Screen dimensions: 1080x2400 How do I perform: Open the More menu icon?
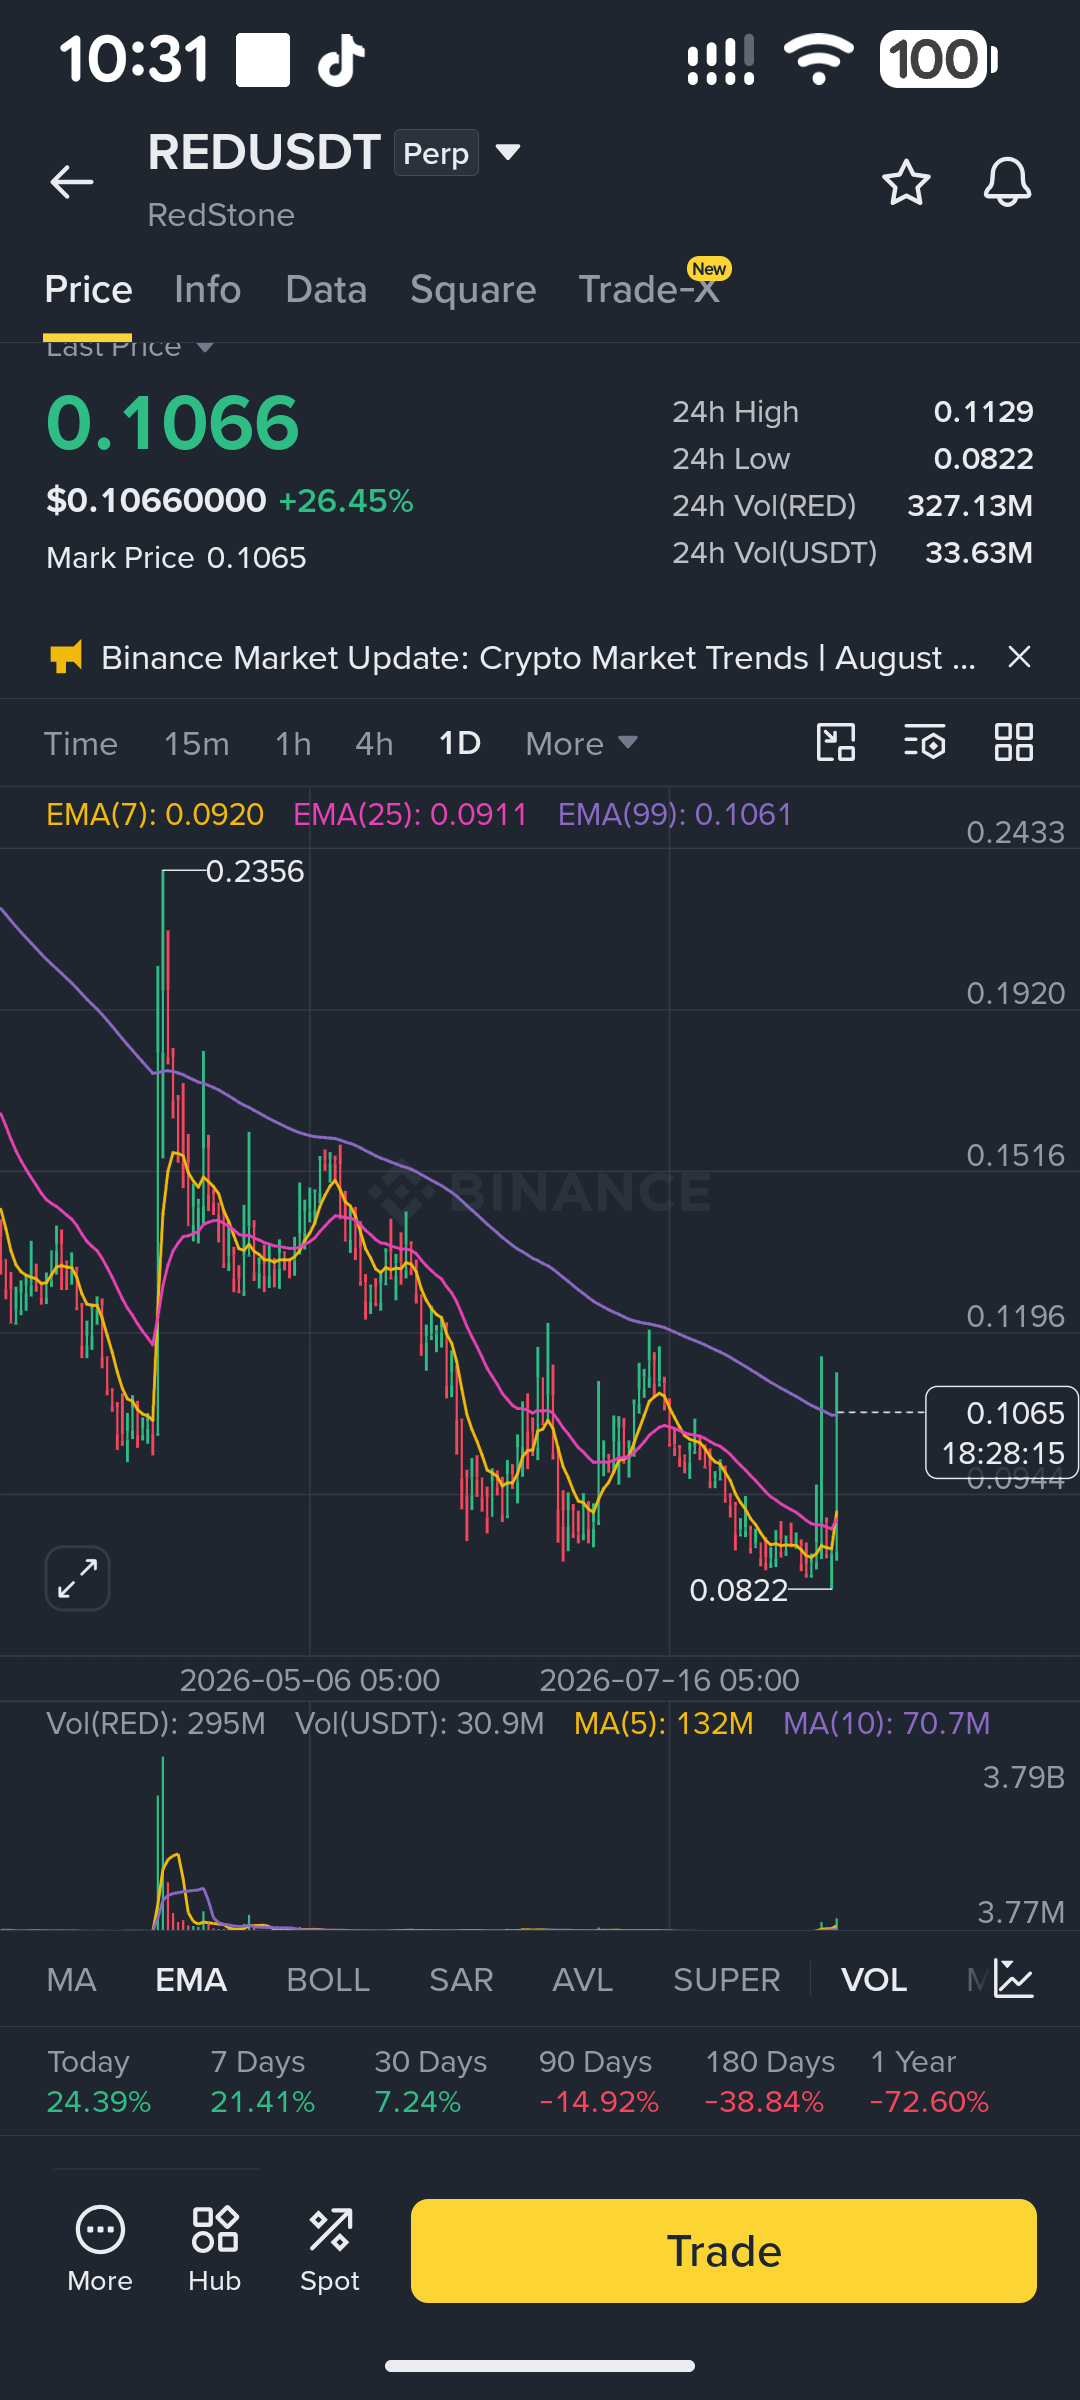click(x=100, y=2249)
